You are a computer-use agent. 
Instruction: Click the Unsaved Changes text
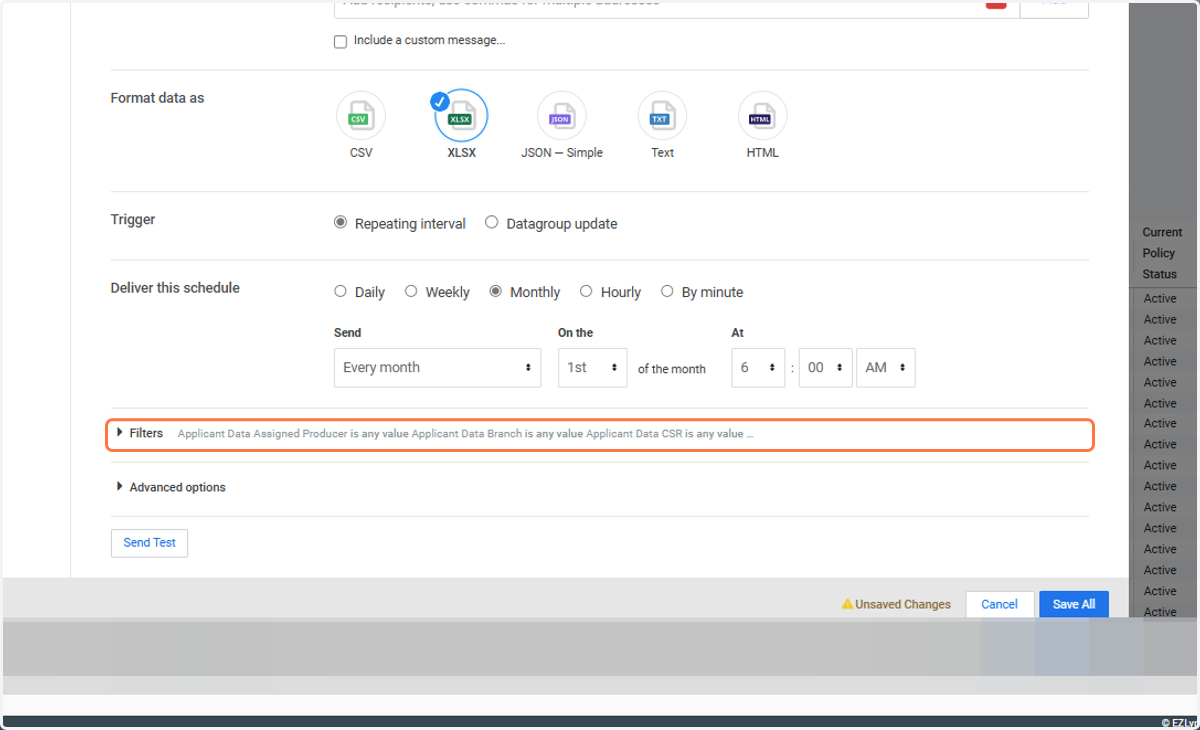click(x=903, y=604)
